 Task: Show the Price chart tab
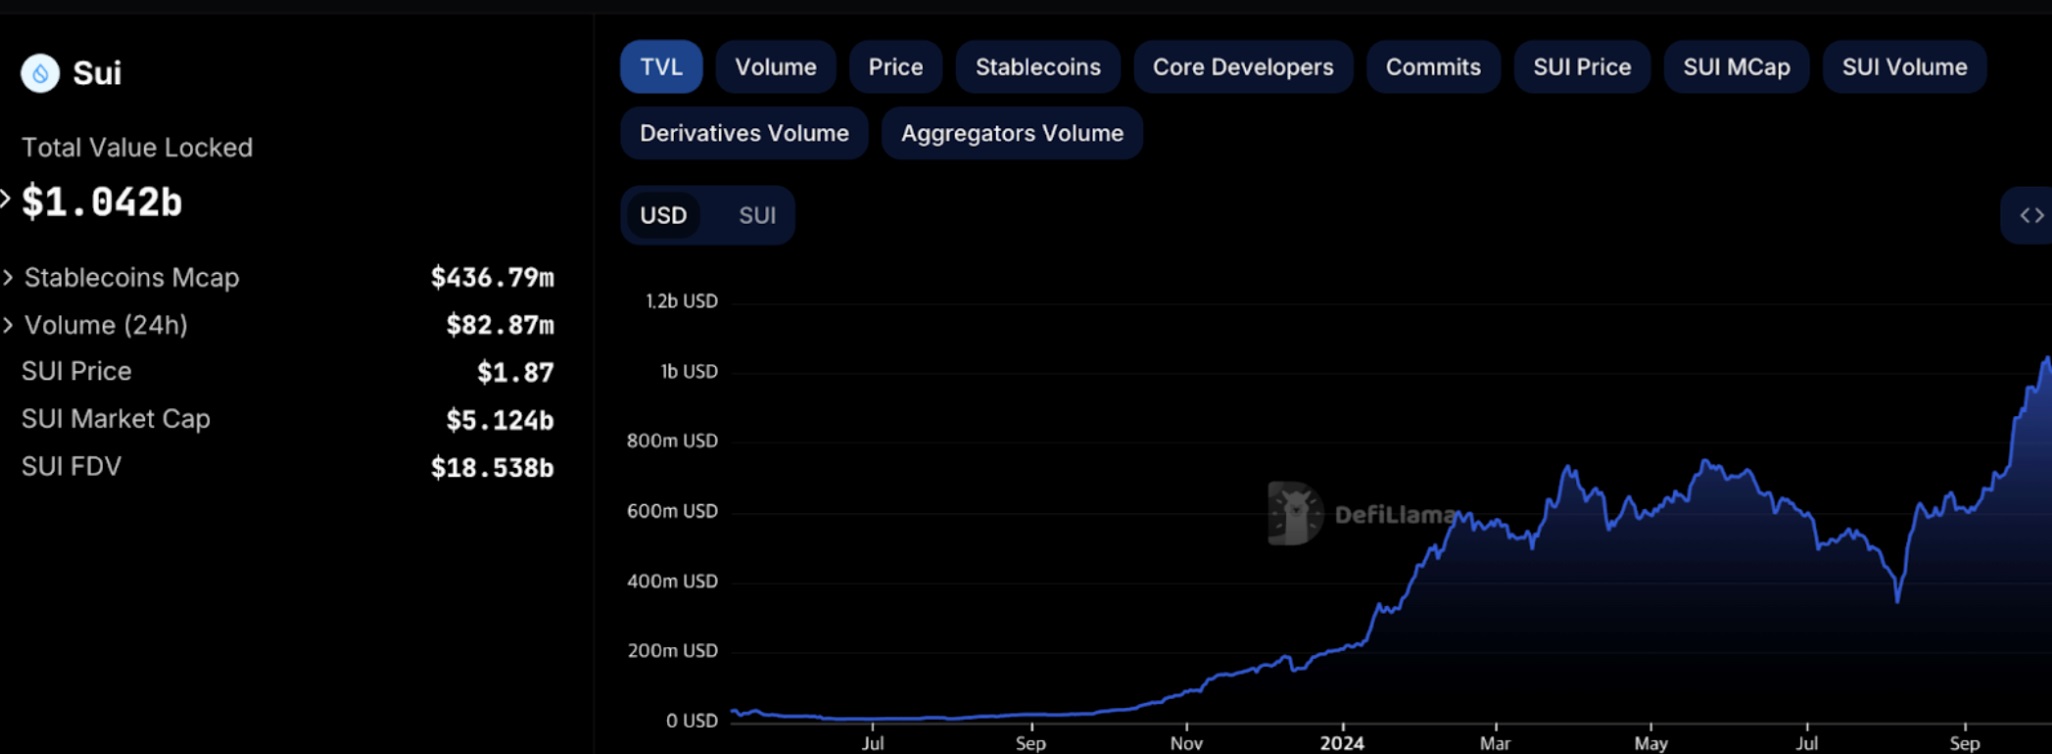pyautogui.click(x=896, y=67)
